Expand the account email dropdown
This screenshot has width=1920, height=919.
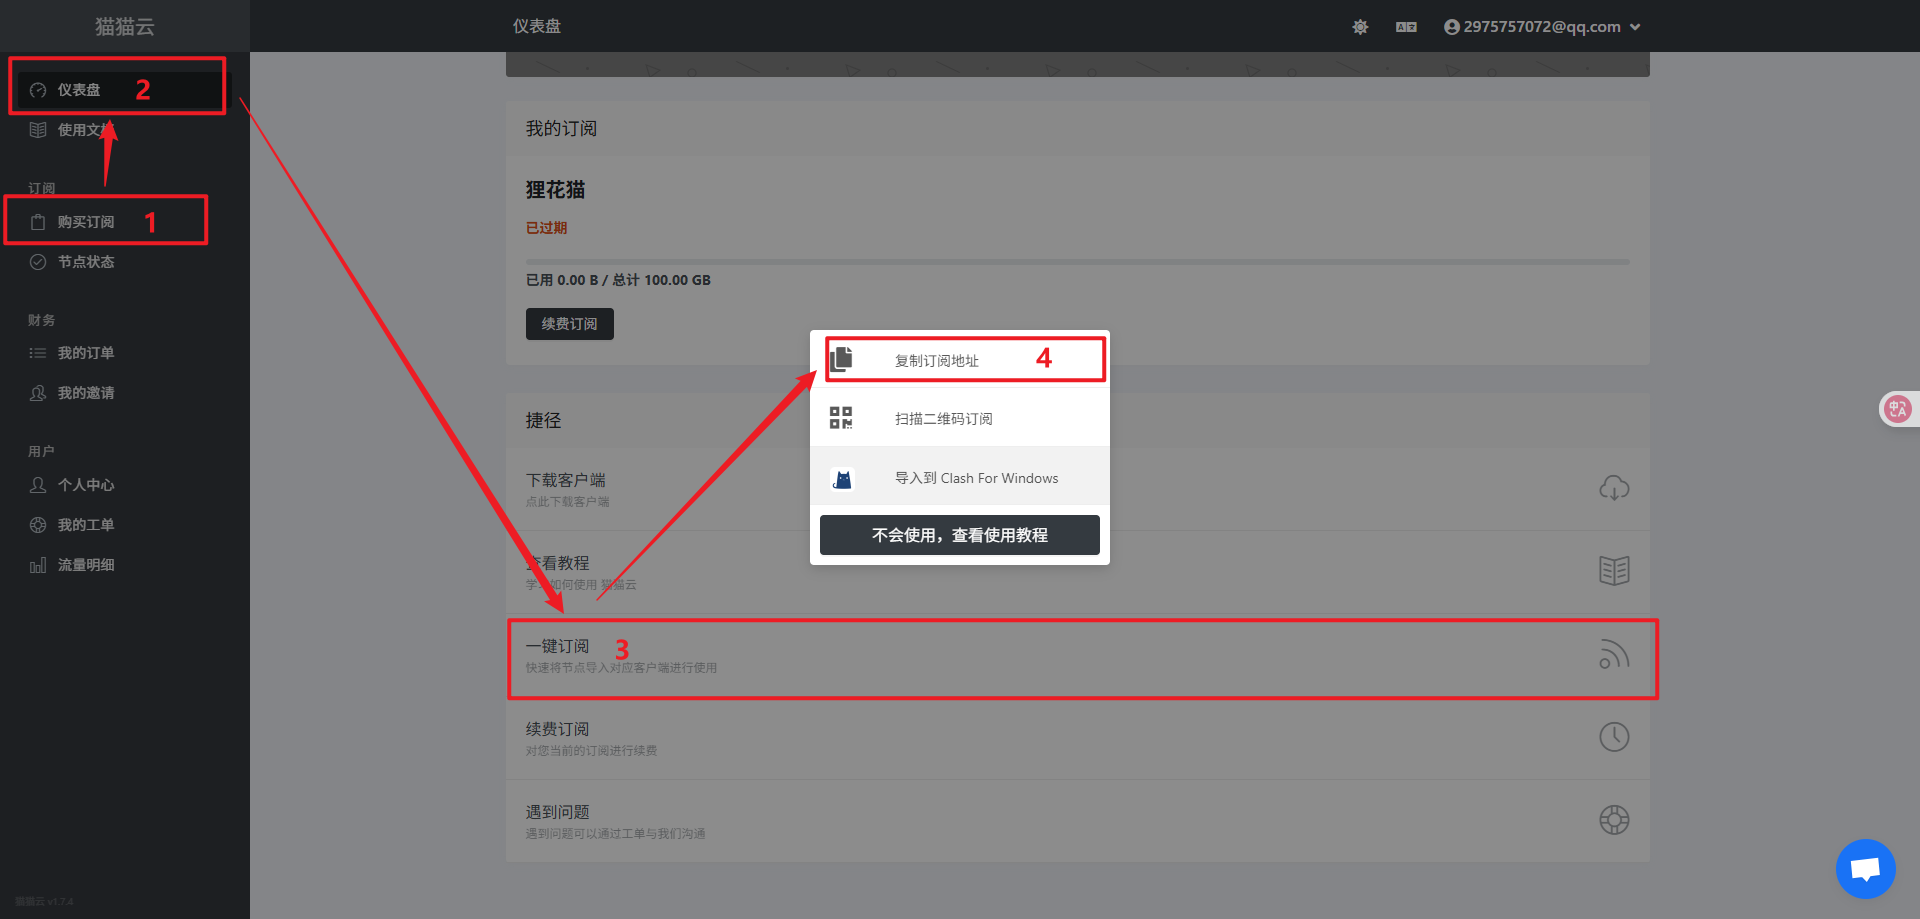pyautogui.click(x=1541, y=27)
